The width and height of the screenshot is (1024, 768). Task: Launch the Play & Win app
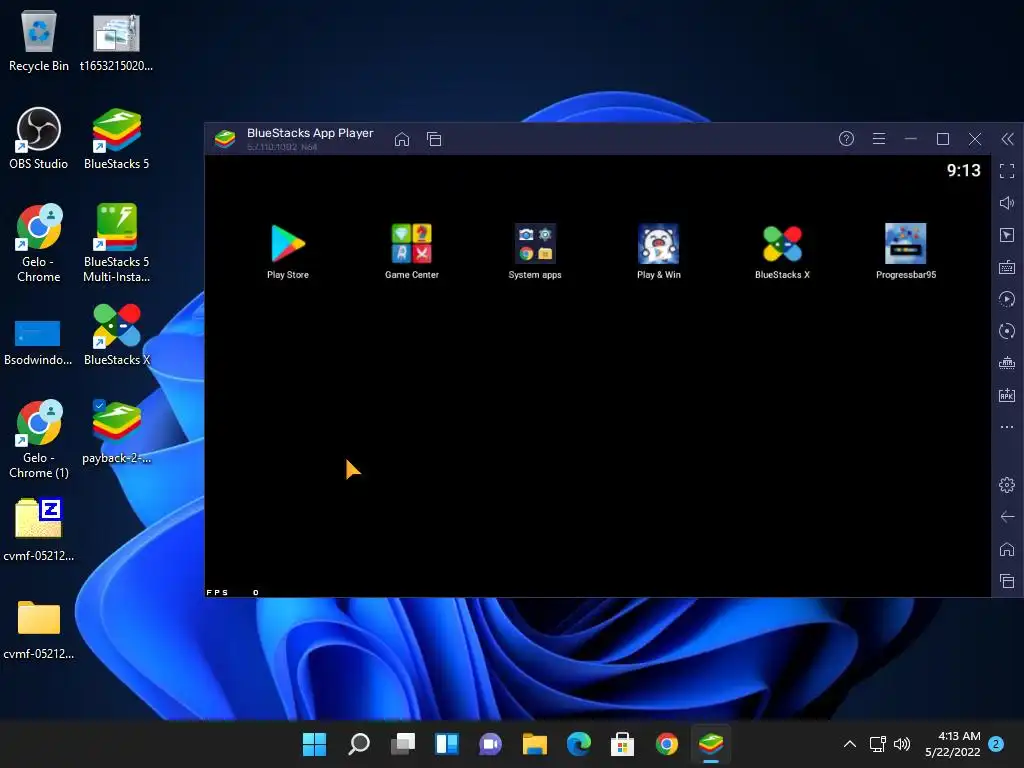[x=658, y=251]
